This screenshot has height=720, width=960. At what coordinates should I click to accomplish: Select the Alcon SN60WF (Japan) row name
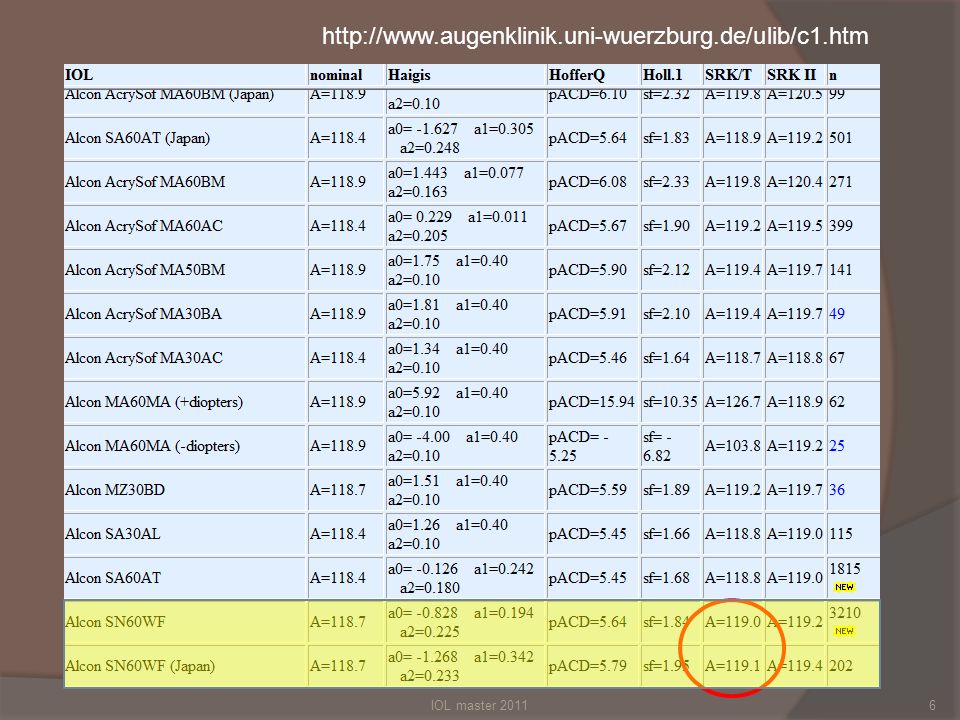(140, 666)
